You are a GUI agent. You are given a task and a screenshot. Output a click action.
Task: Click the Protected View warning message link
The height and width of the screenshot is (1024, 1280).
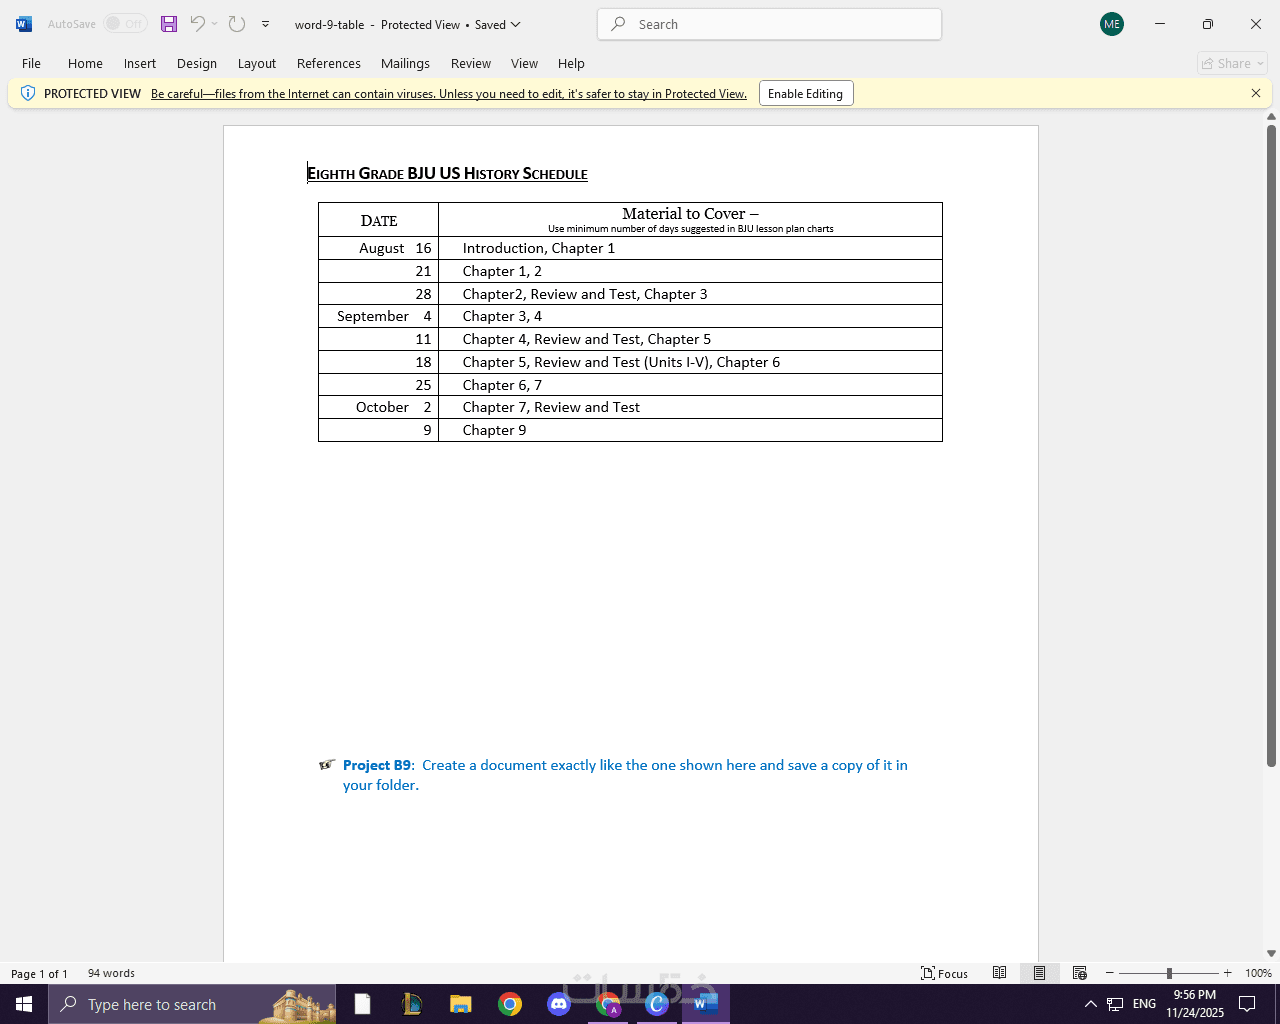pos(449,94)
